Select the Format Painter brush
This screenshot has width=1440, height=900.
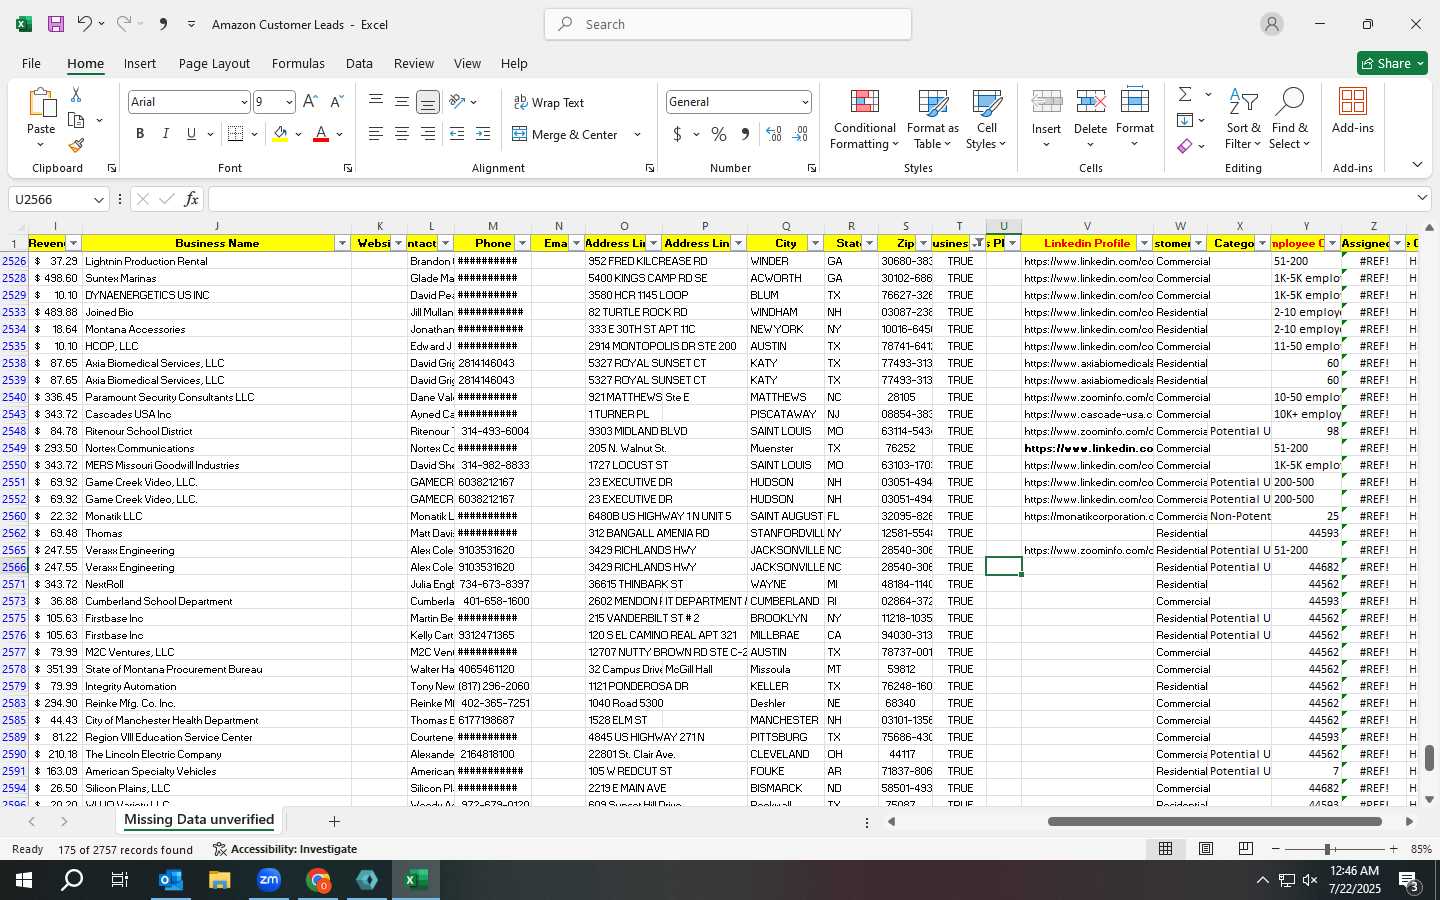tap(76, 146)
